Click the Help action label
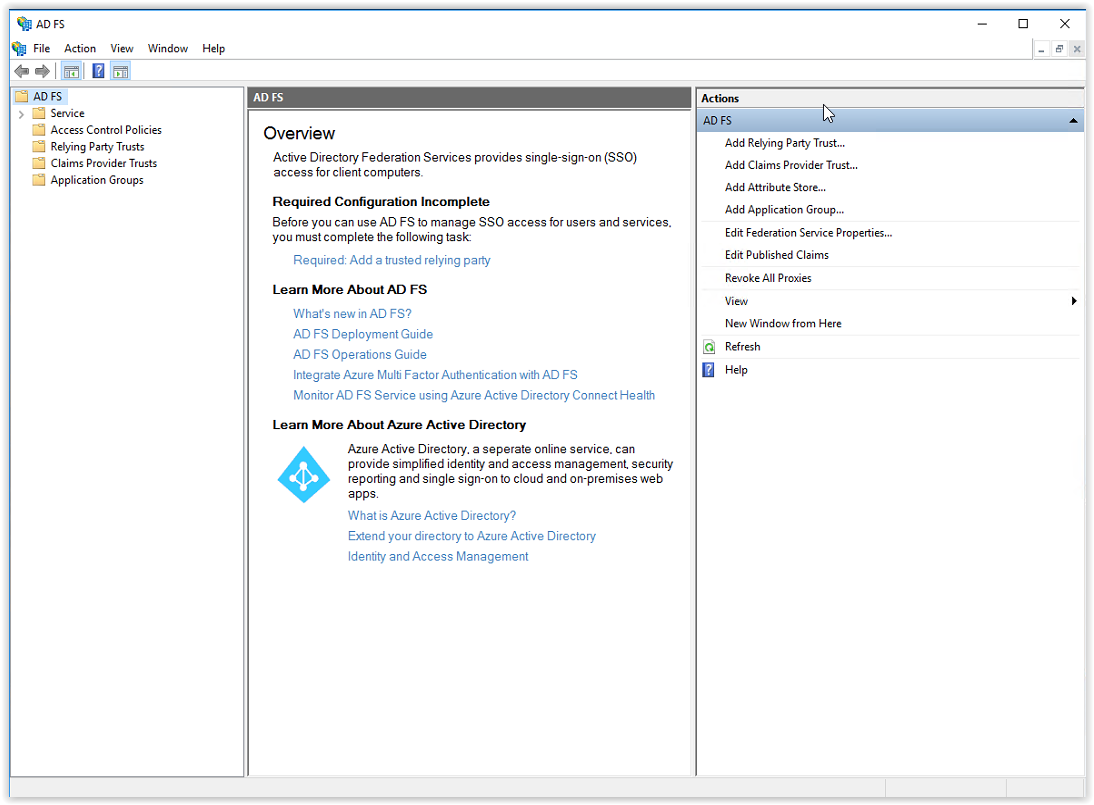Image resolution: width=1094 pixels, height=805 pixels. [x=736, y=370]
